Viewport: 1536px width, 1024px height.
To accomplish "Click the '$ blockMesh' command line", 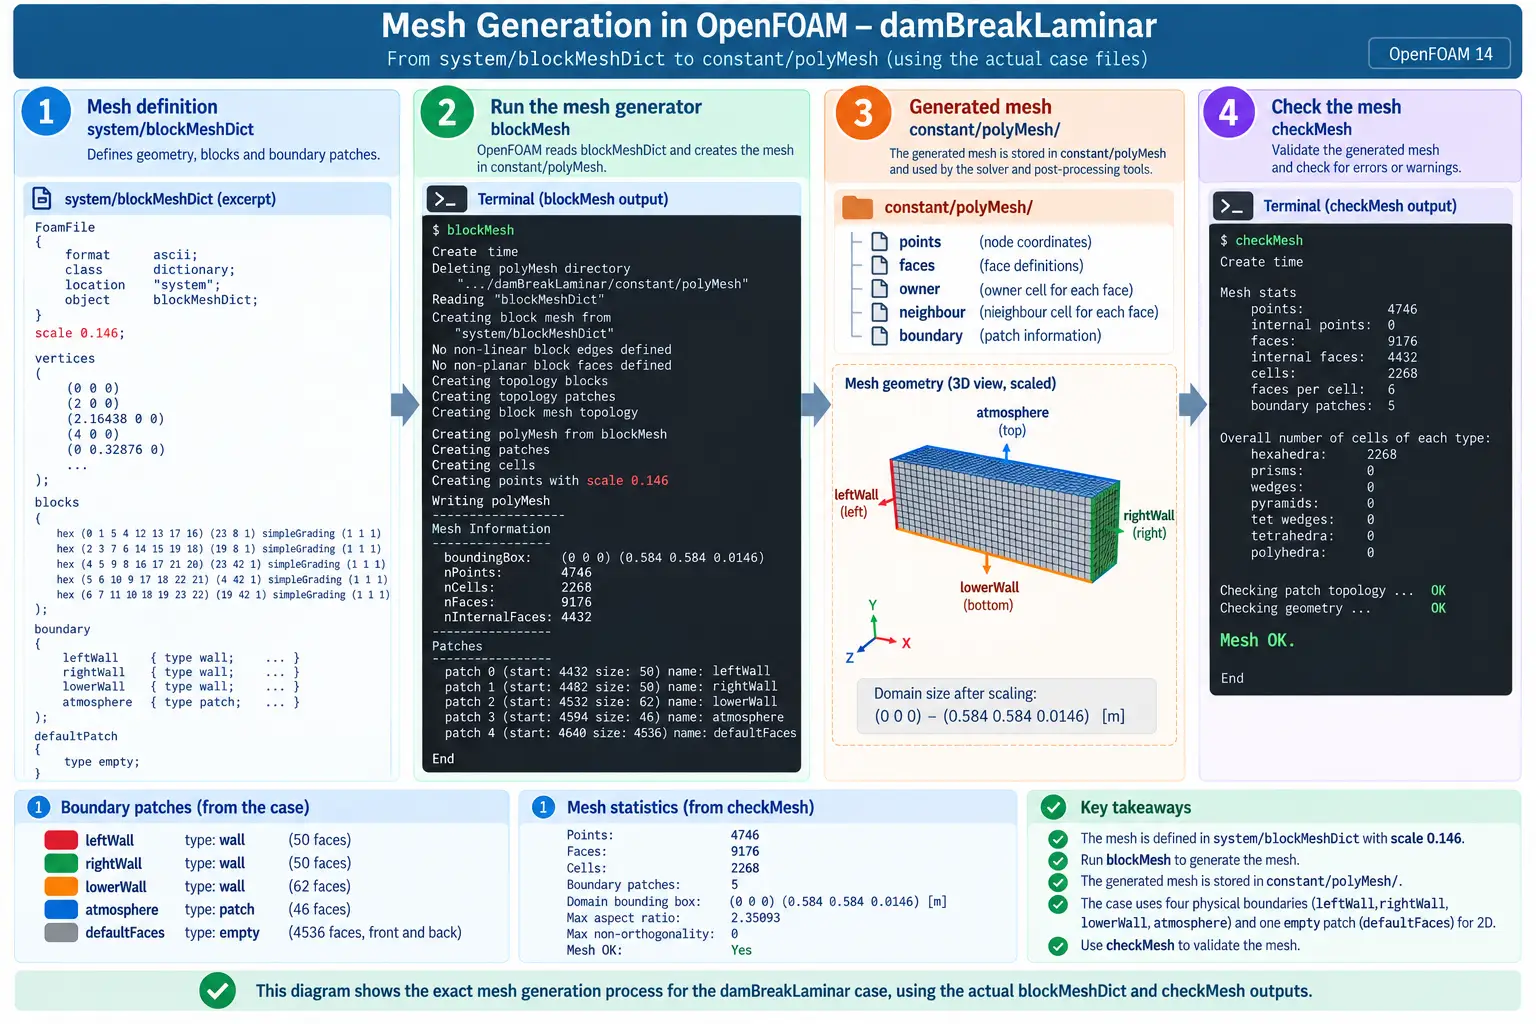I will (473, 230).
